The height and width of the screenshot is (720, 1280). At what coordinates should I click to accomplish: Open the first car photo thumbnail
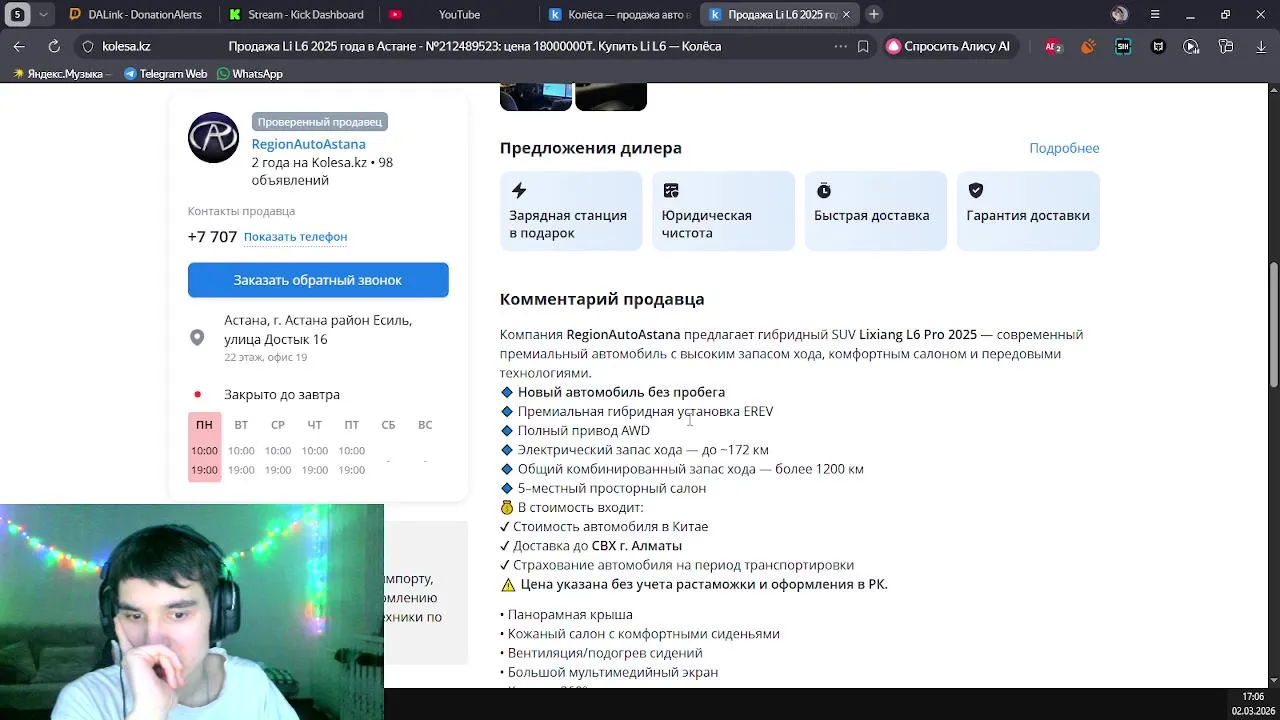point(536,97)
